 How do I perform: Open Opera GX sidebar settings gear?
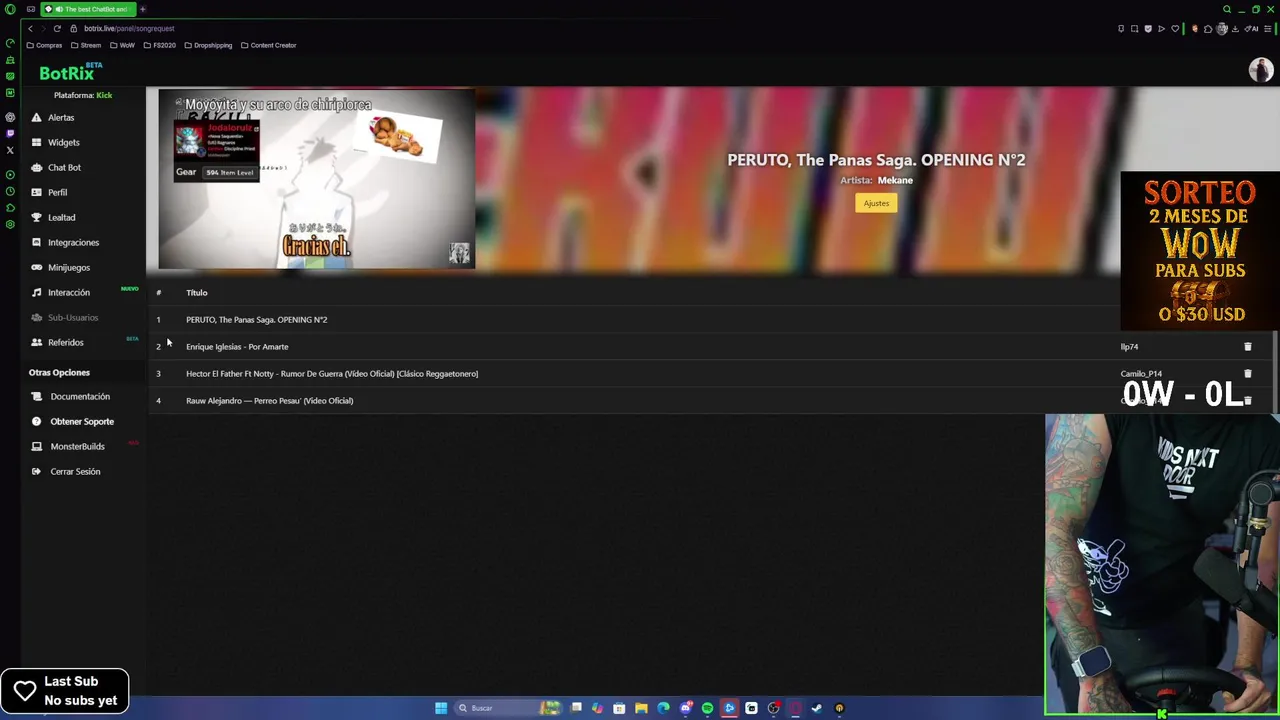click(10, 224)
